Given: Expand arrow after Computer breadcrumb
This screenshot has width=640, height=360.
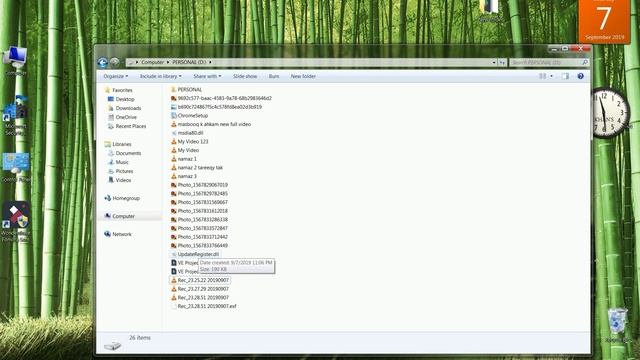Looking at the screenshot, I should click(168, 62).
